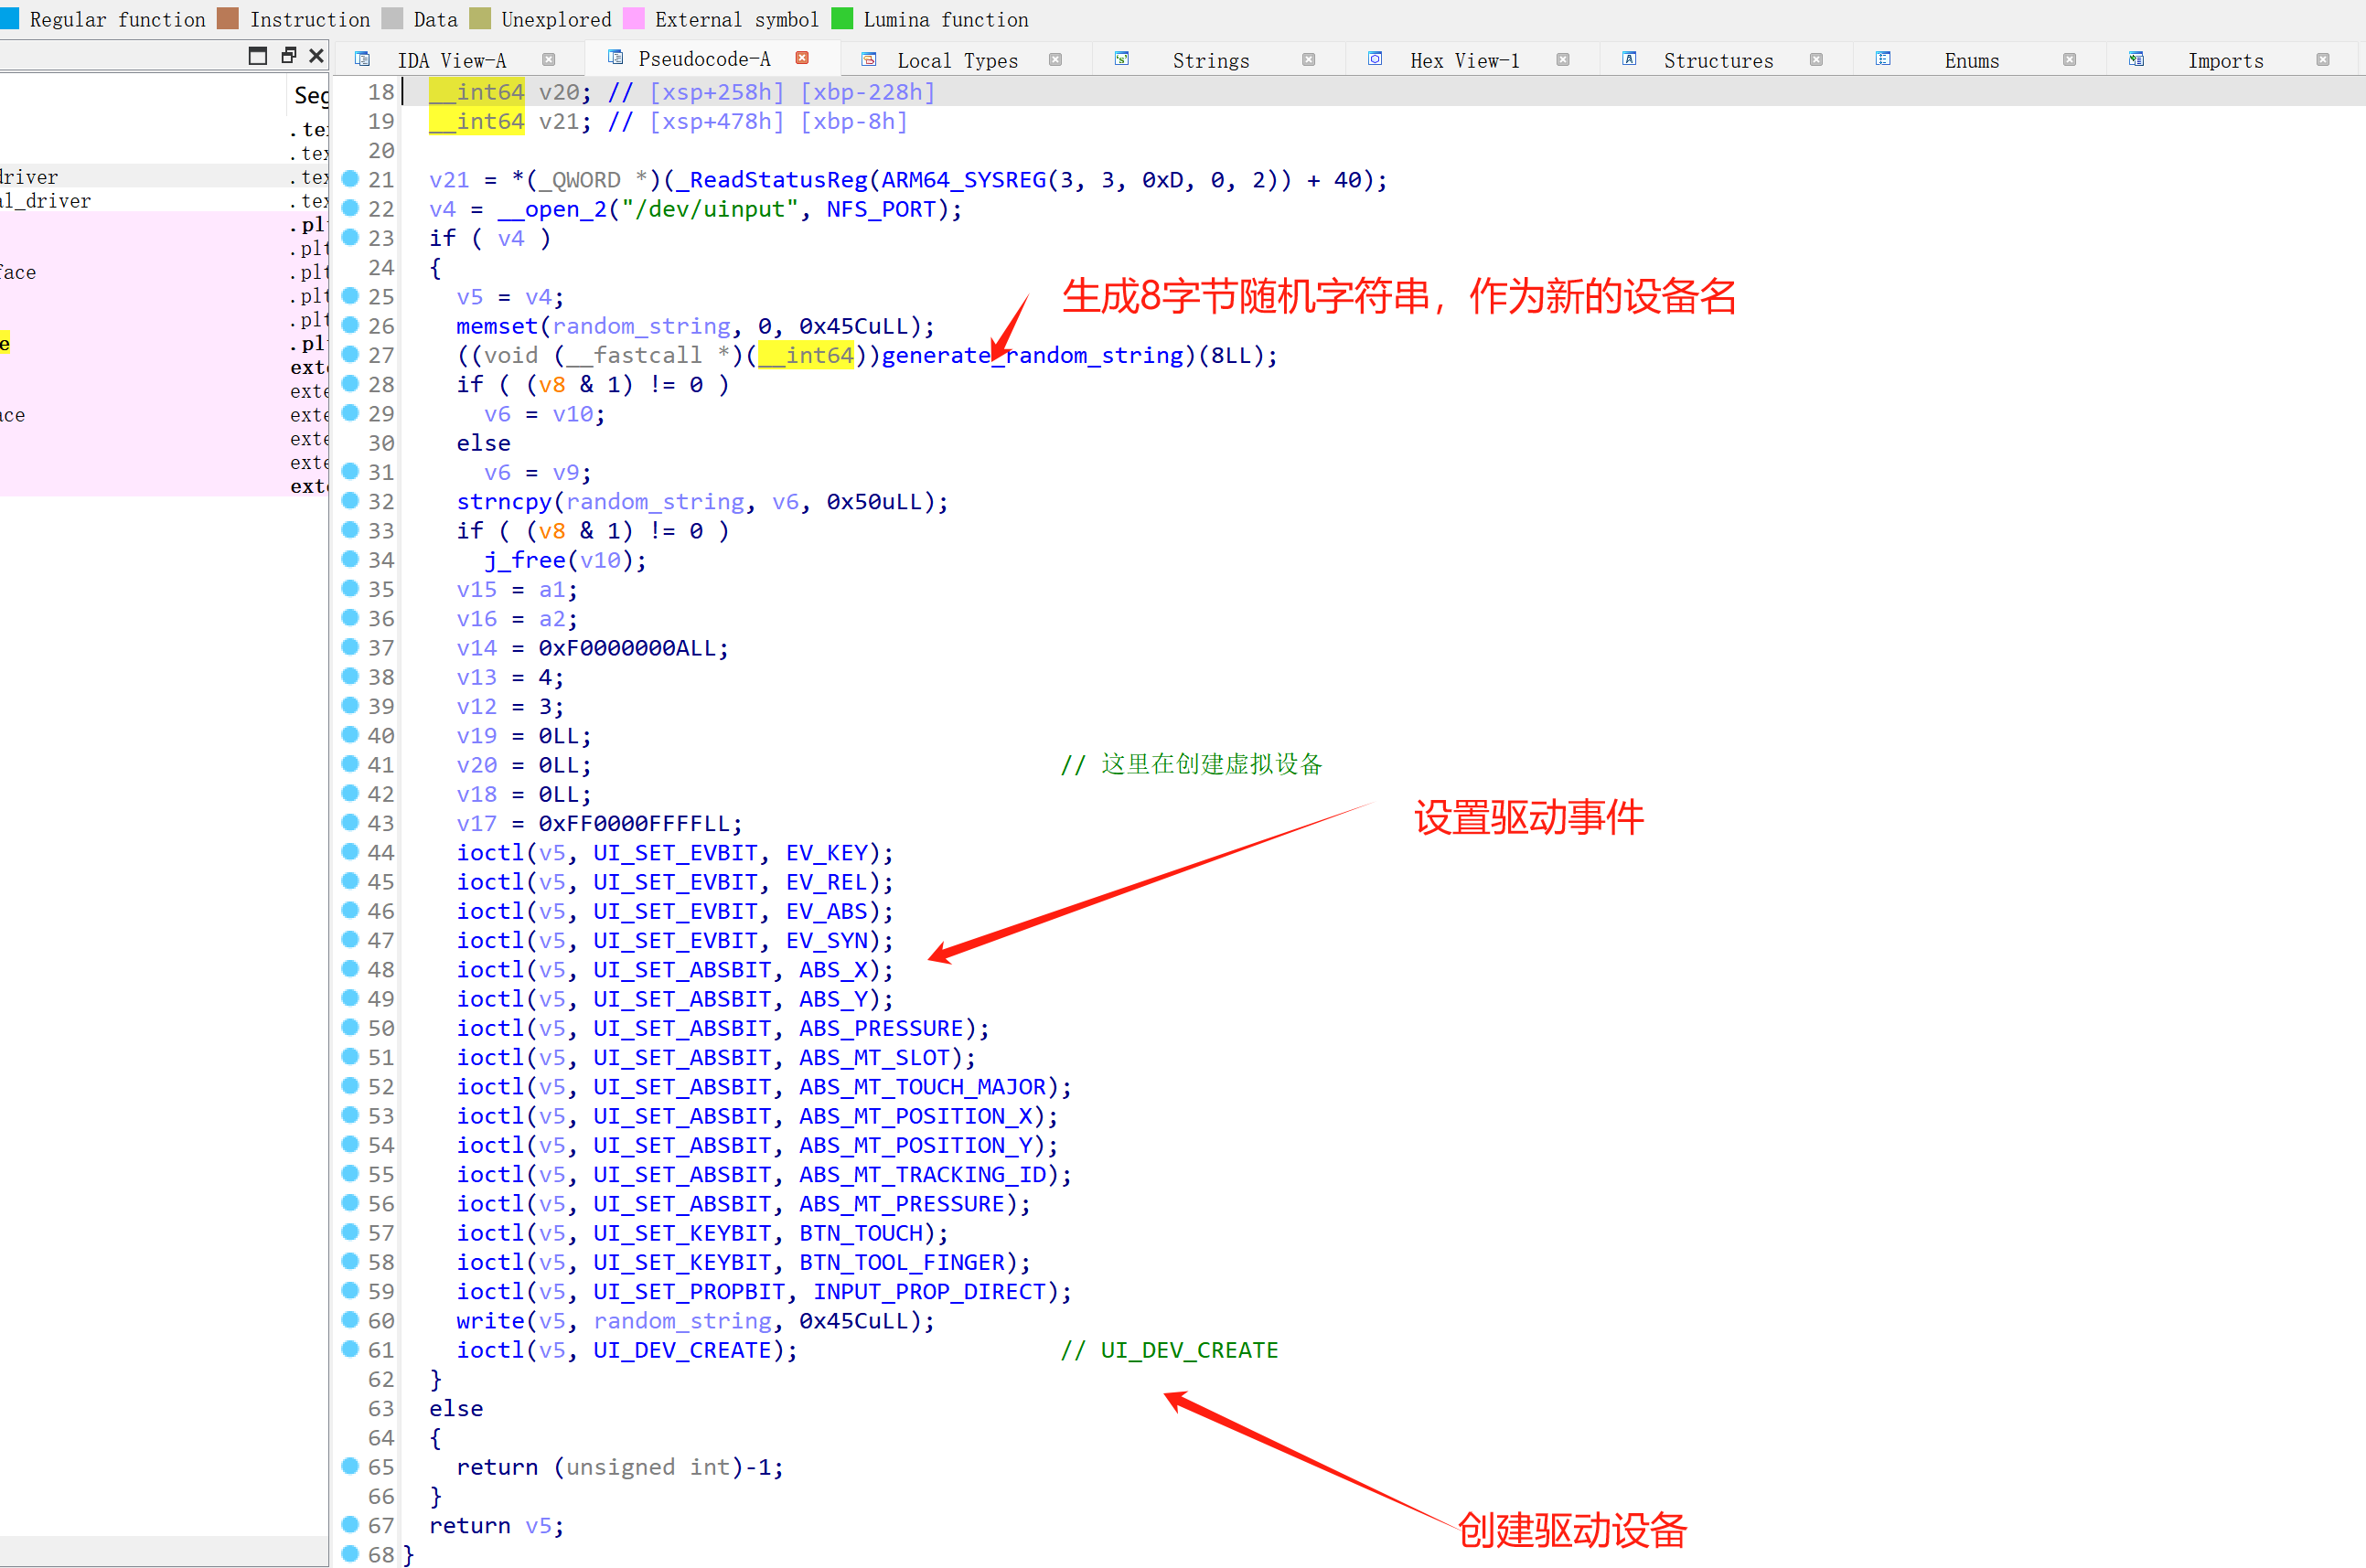
Task: Select the al_driver function entry
Action: pos(45,201)
